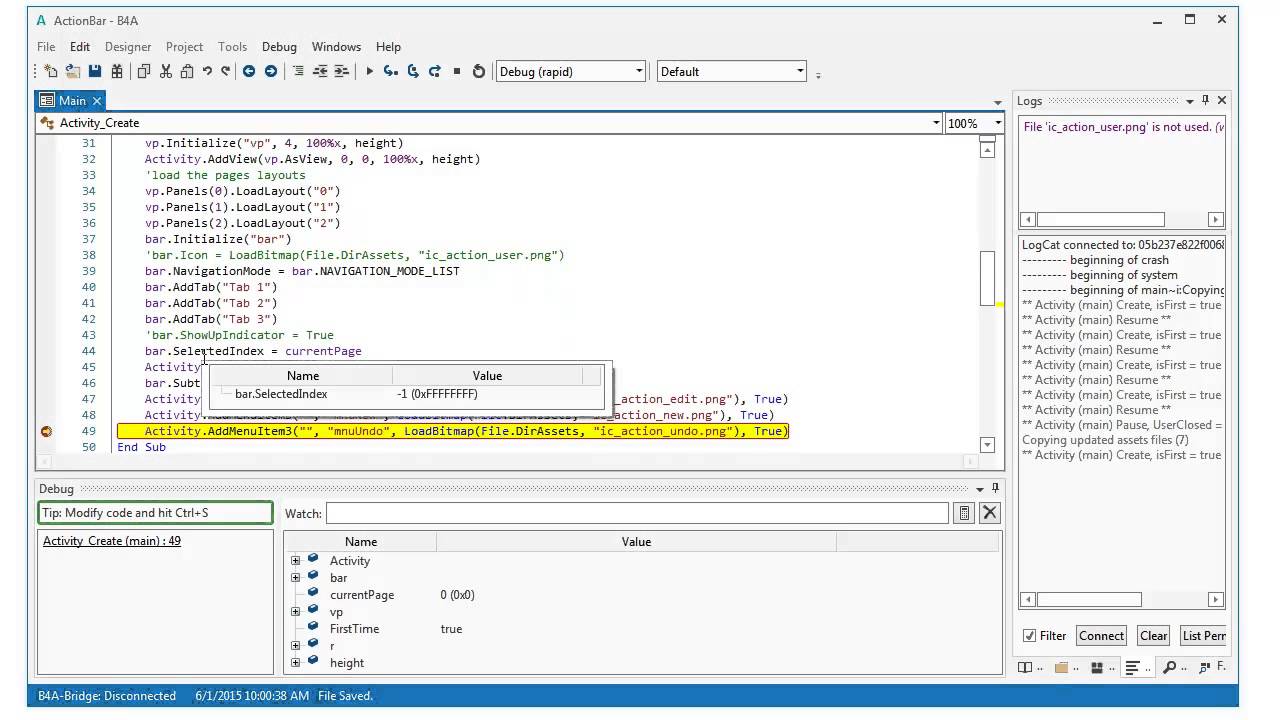Viewport: 1280px width, 720px height.
Task: Click inside the Watch expression field
Action: coord(637,513)
